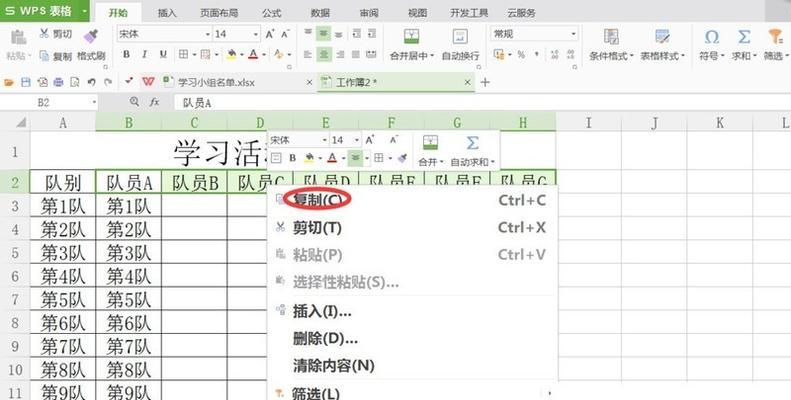The image size is (791, 400).
Task: Click the AutoSum (自动求和) icon in mini toolbar
Action: 472,143
